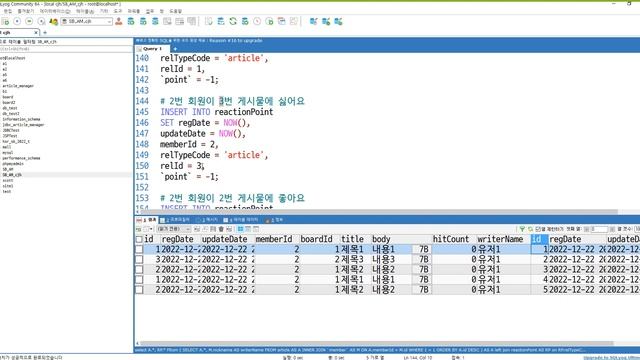Switch to the 2 프로파일러 tab
Image resolution: width=640 pixels, height=360 pixels.
coord(175,220)
